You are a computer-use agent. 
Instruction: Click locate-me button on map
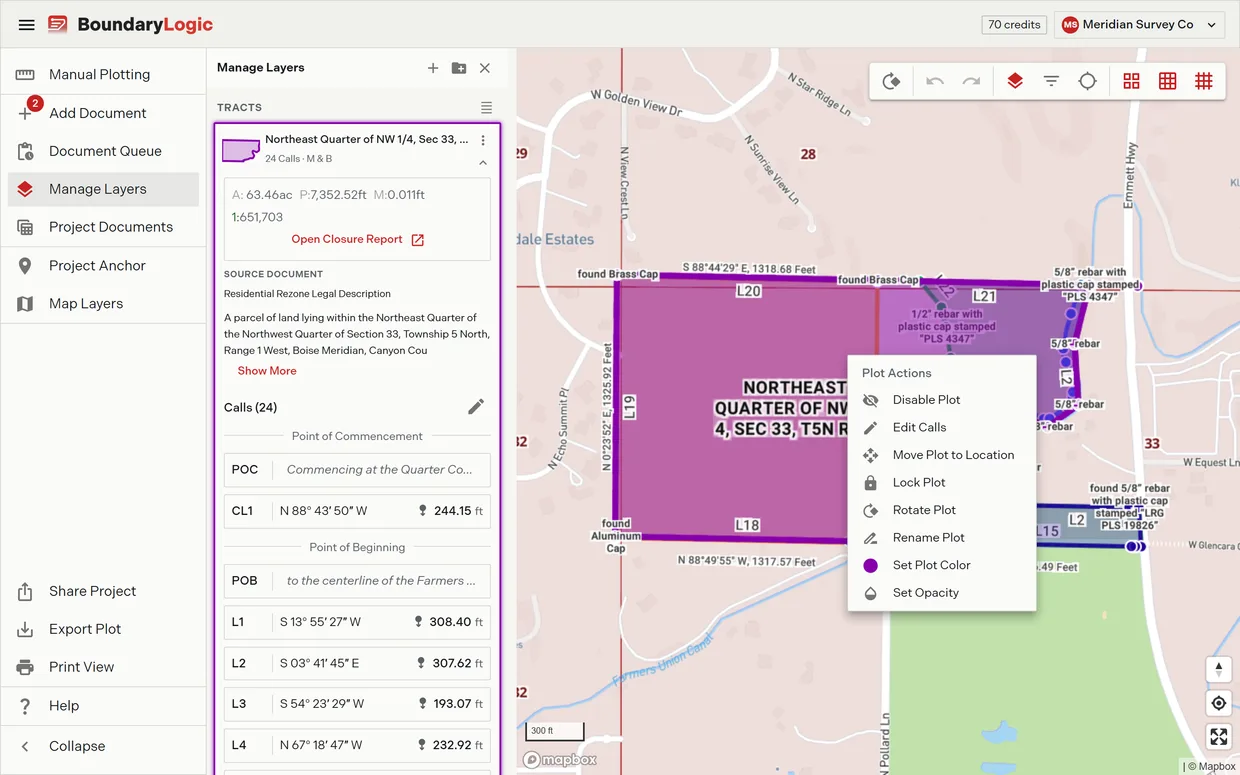click(x=1218, y=703)
